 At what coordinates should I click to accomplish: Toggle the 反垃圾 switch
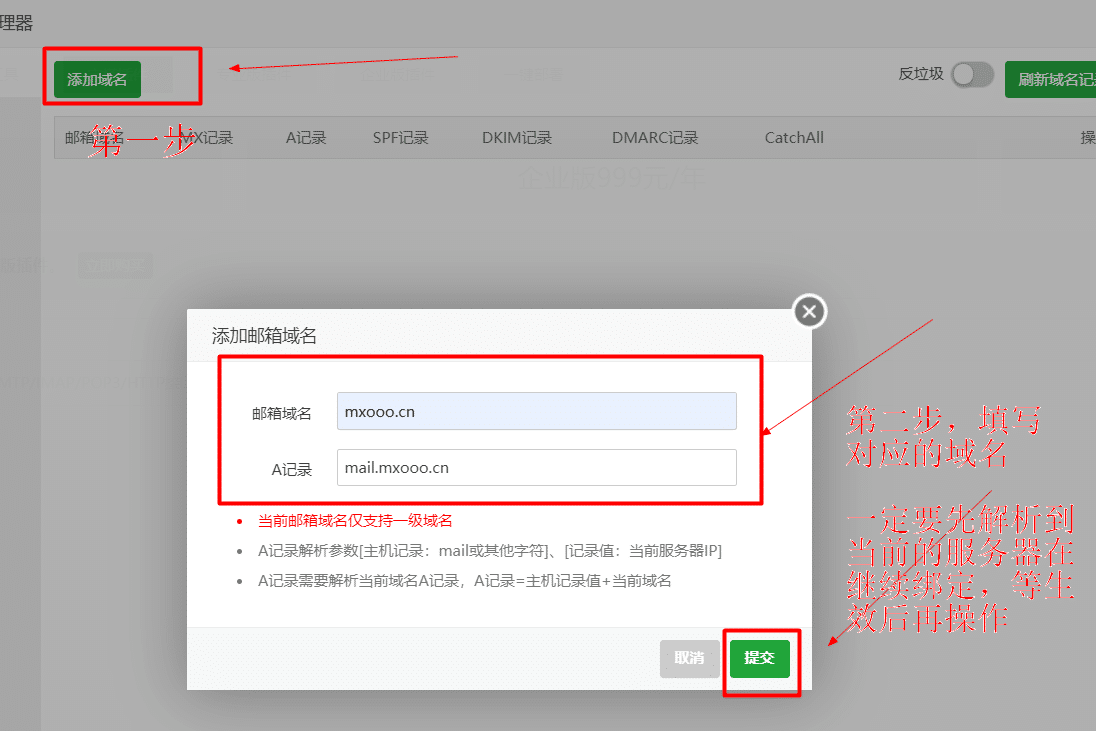(x=971, y=75)
